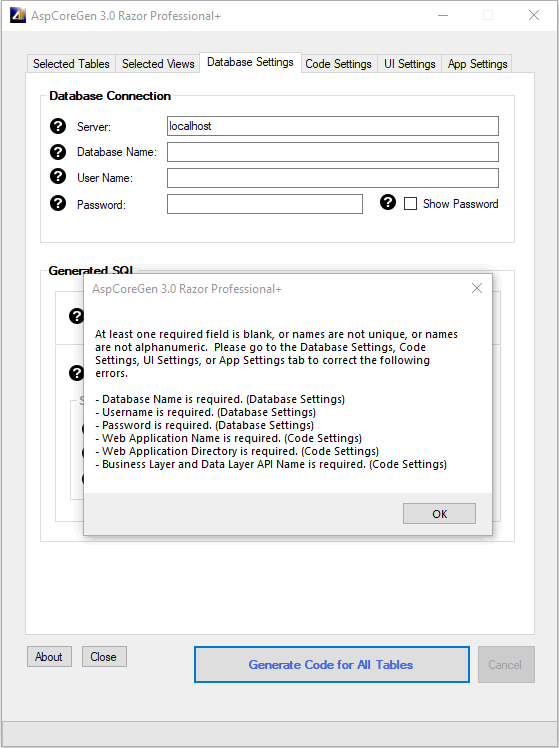Click Generate Code for All Tables
559x748 pixels.
(331, 665)
